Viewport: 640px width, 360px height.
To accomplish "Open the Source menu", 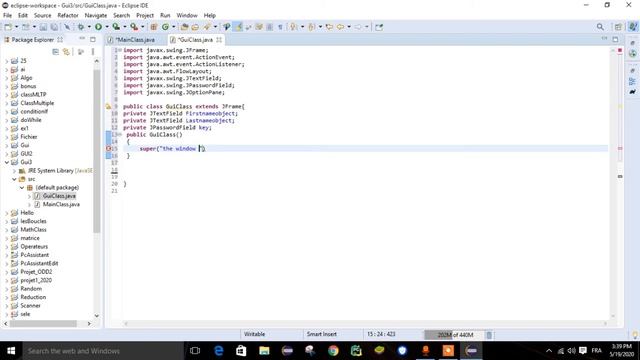I will click(42, 16).
